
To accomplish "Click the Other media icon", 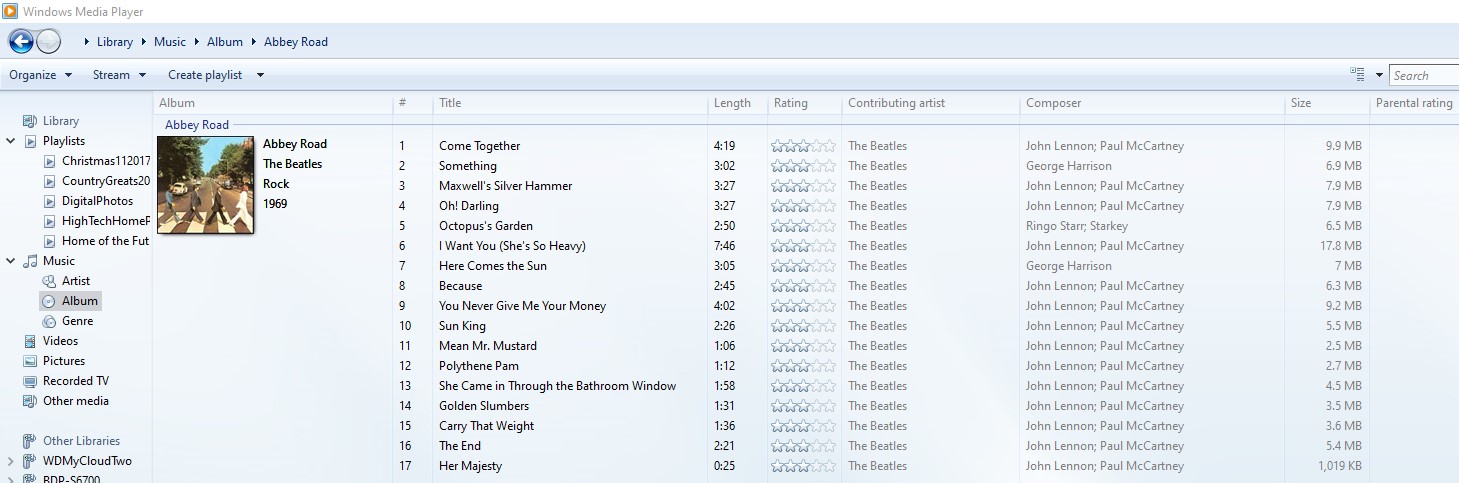I will [x=30, y=401].
